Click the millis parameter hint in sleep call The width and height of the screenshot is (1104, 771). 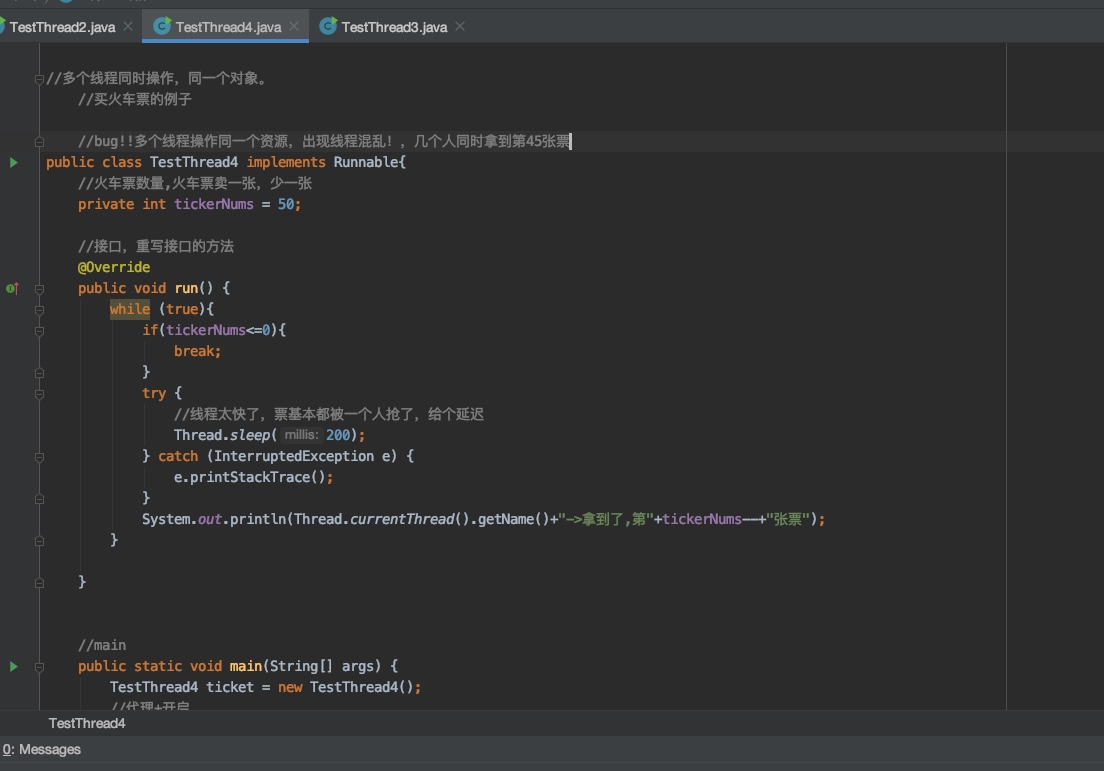coord(301,435)
